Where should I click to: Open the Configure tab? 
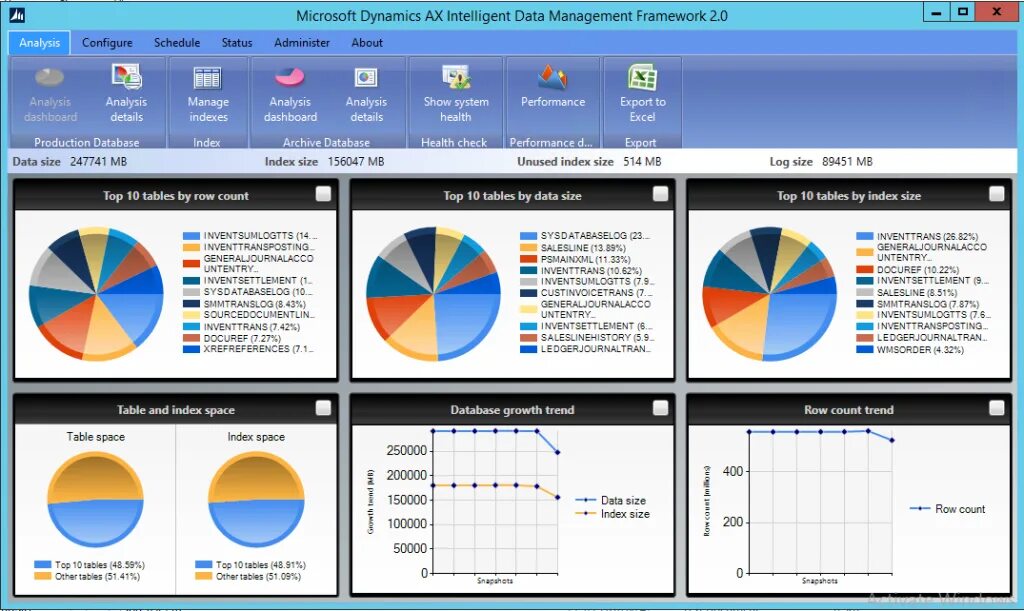[107, 42]
